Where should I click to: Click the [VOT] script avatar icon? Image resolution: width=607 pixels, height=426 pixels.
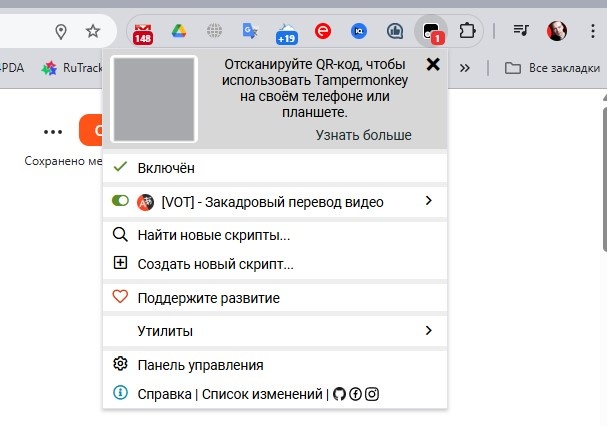click(145, 202)
